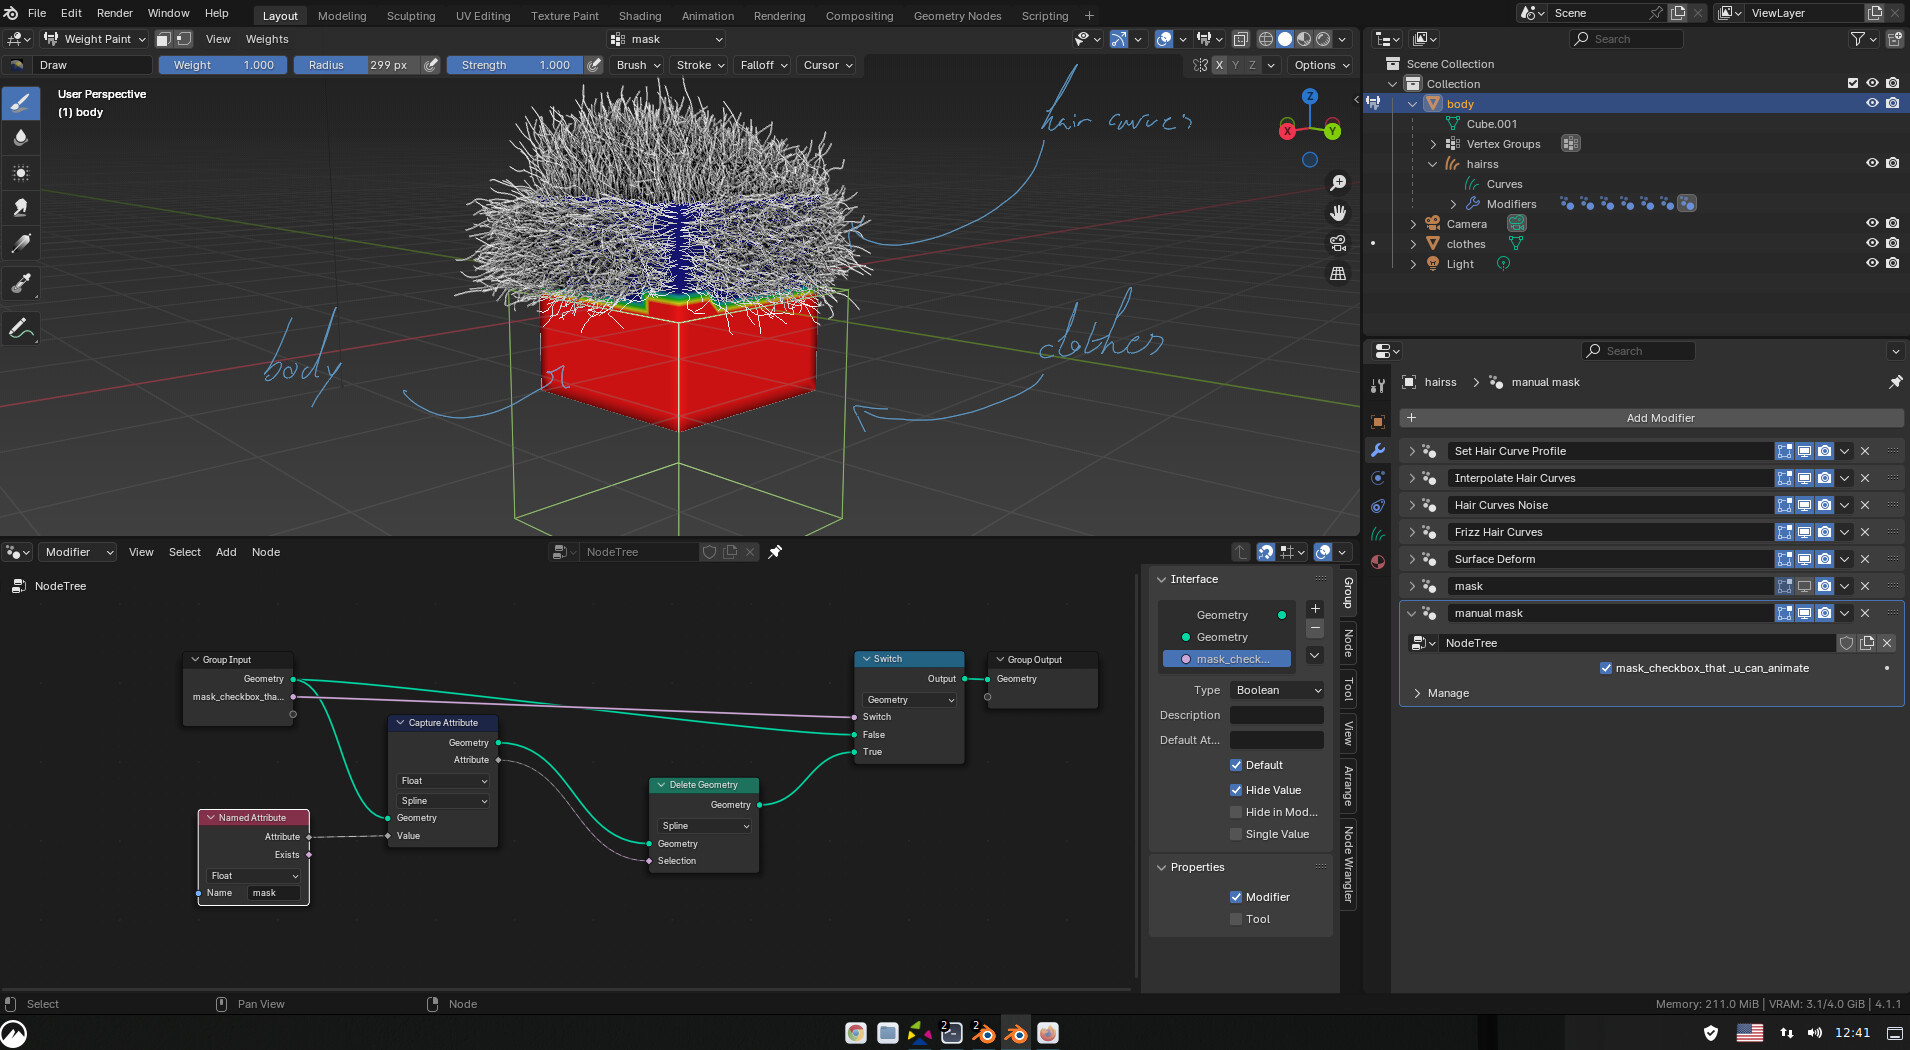
Task: Select the Draw weight paint tool
Action: (20, 103)
